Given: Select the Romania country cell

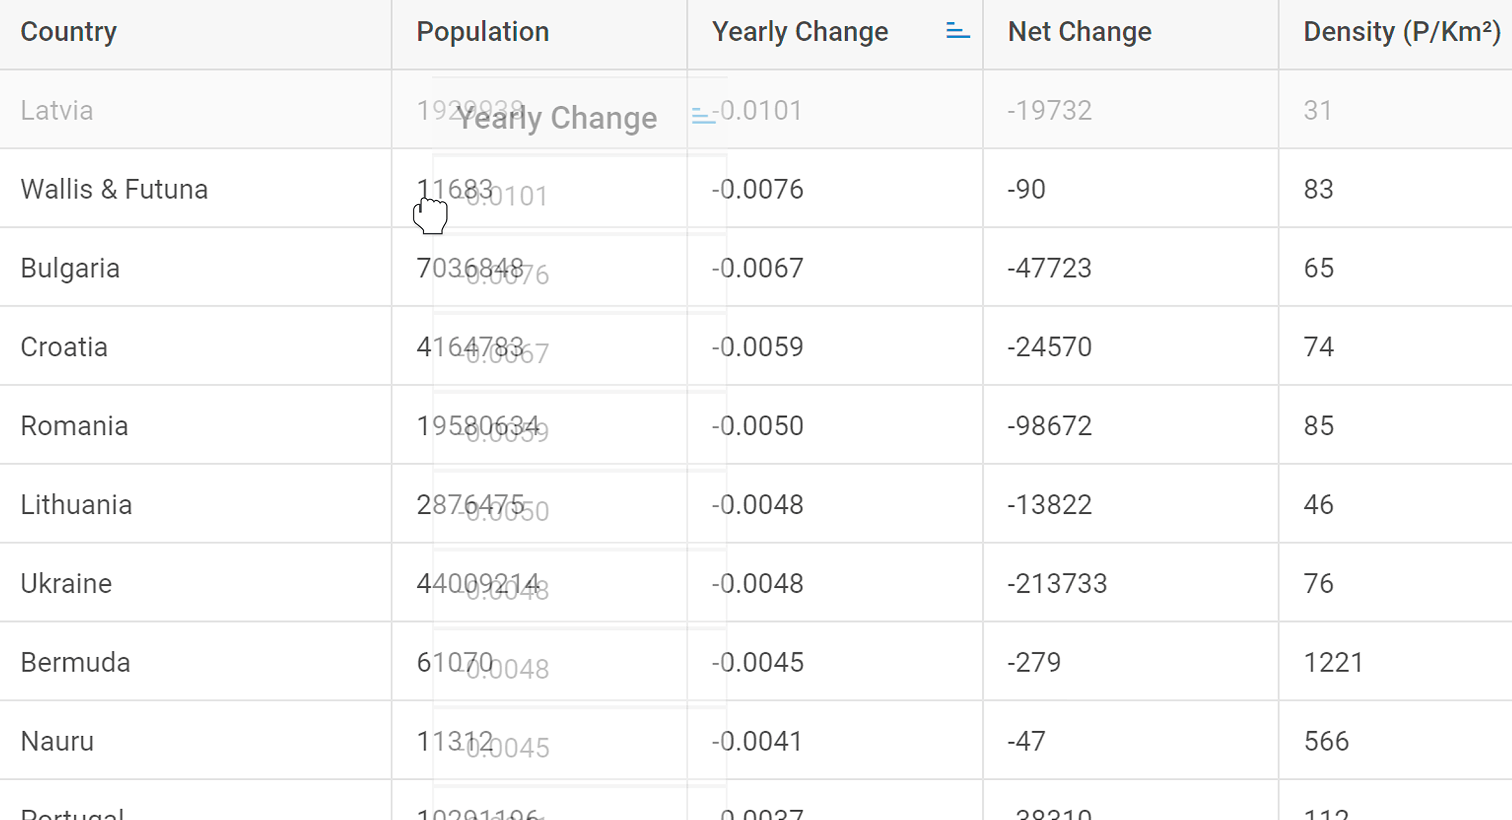Looking at the screenshot, I should (x=195, y=426).
